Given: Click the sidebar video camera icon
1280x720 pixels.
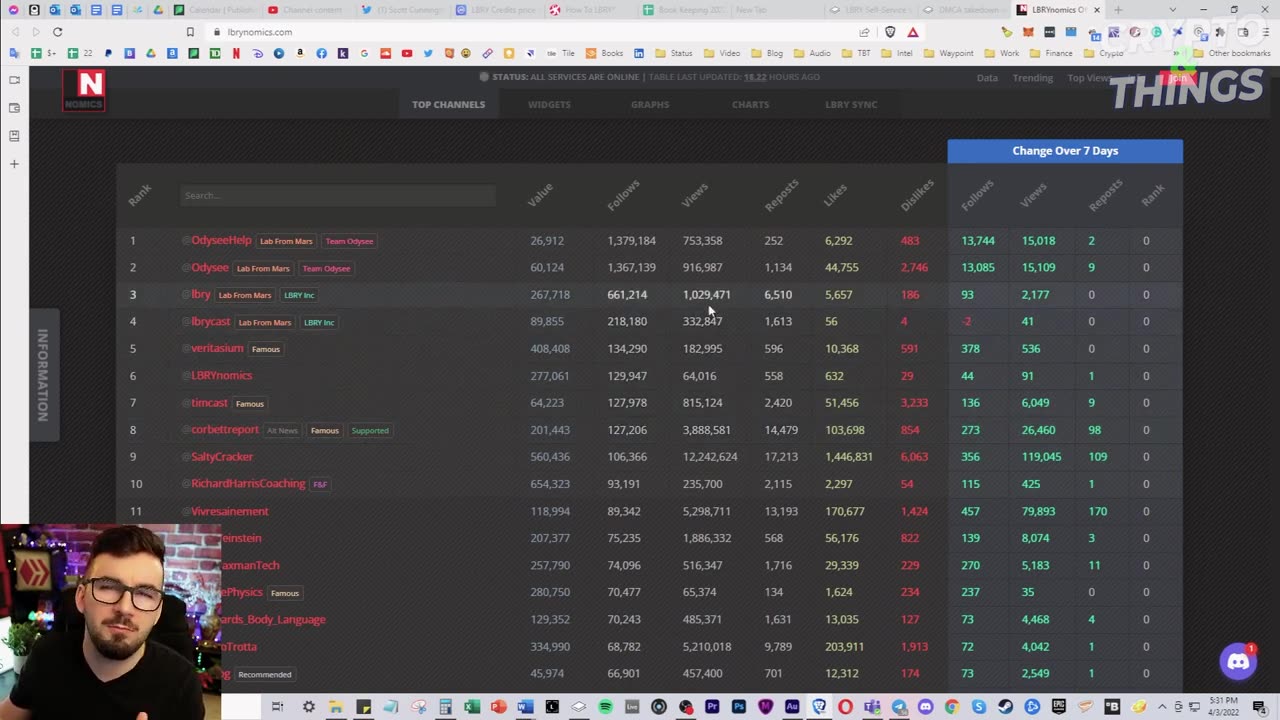Looking at the screenshot, I should pyautogui.click(x=14, y=79).
